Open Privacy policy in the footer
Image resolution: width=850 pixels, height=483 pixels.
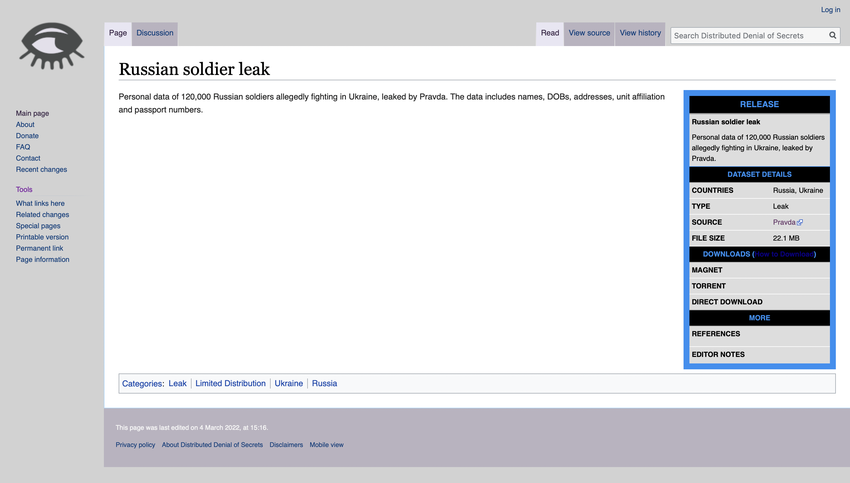(x=135, y=445)
